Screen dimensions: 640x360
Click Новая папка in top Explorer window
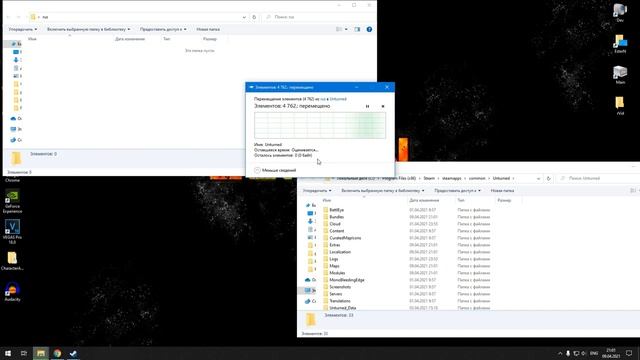click(x=208, y=29)
